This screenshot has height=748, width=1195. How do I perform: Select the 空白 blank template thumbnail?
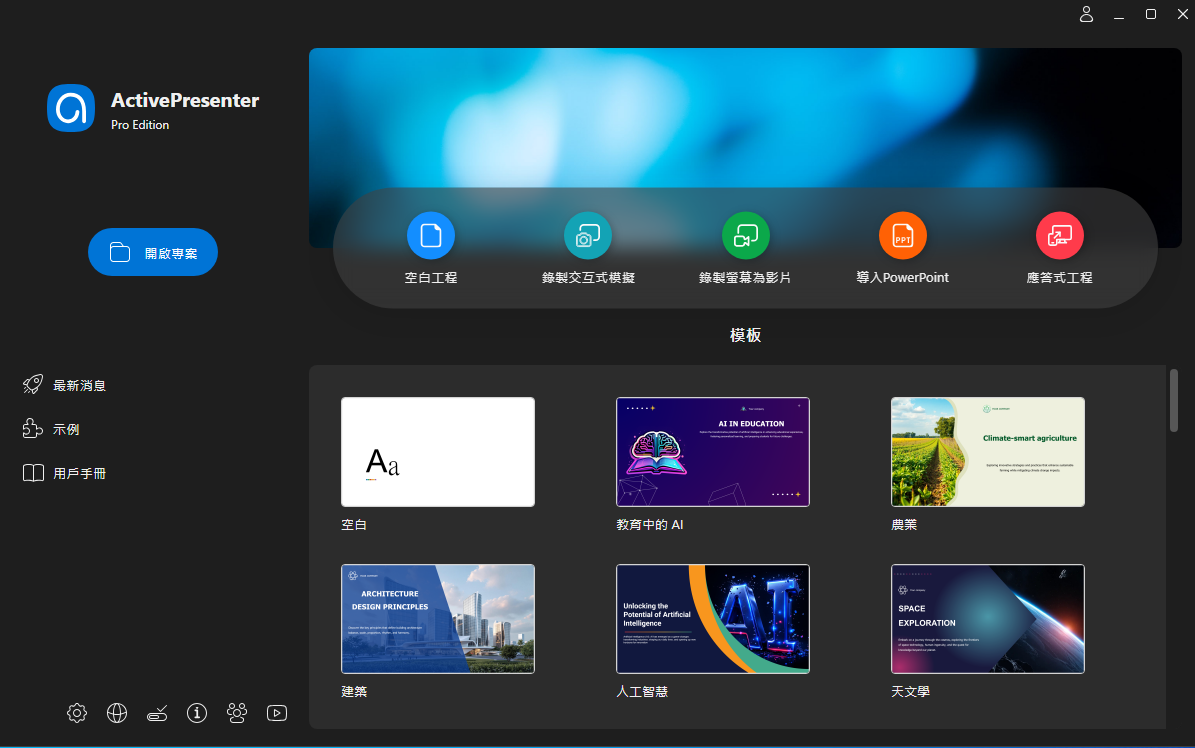(437, 451)
